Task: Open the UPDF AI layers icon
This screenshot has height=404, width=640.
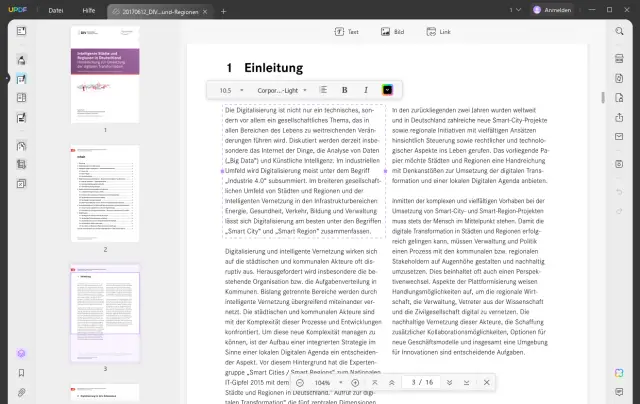Action: [21, 353]
